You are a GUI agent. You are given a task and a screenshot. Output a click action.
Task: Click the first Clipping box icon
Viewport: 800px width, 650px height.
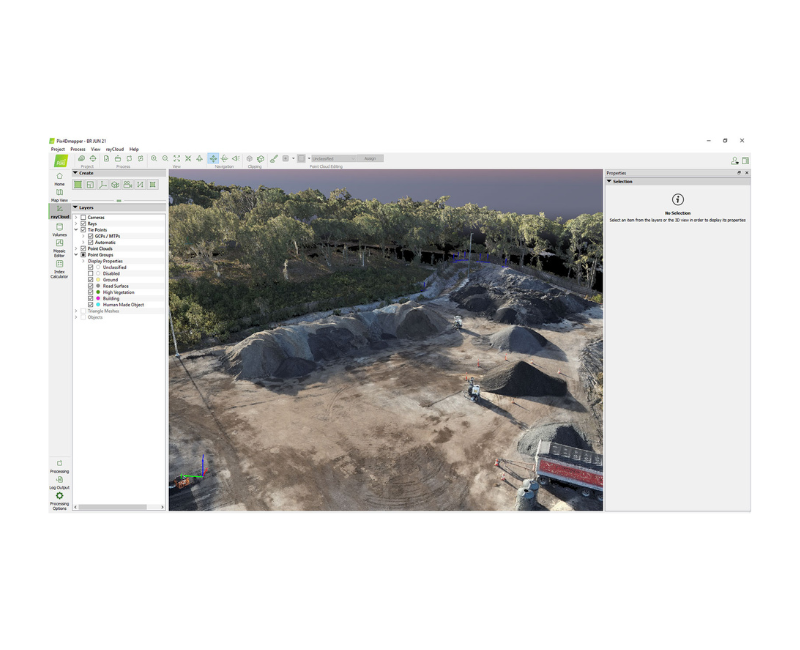click(249, 159)
